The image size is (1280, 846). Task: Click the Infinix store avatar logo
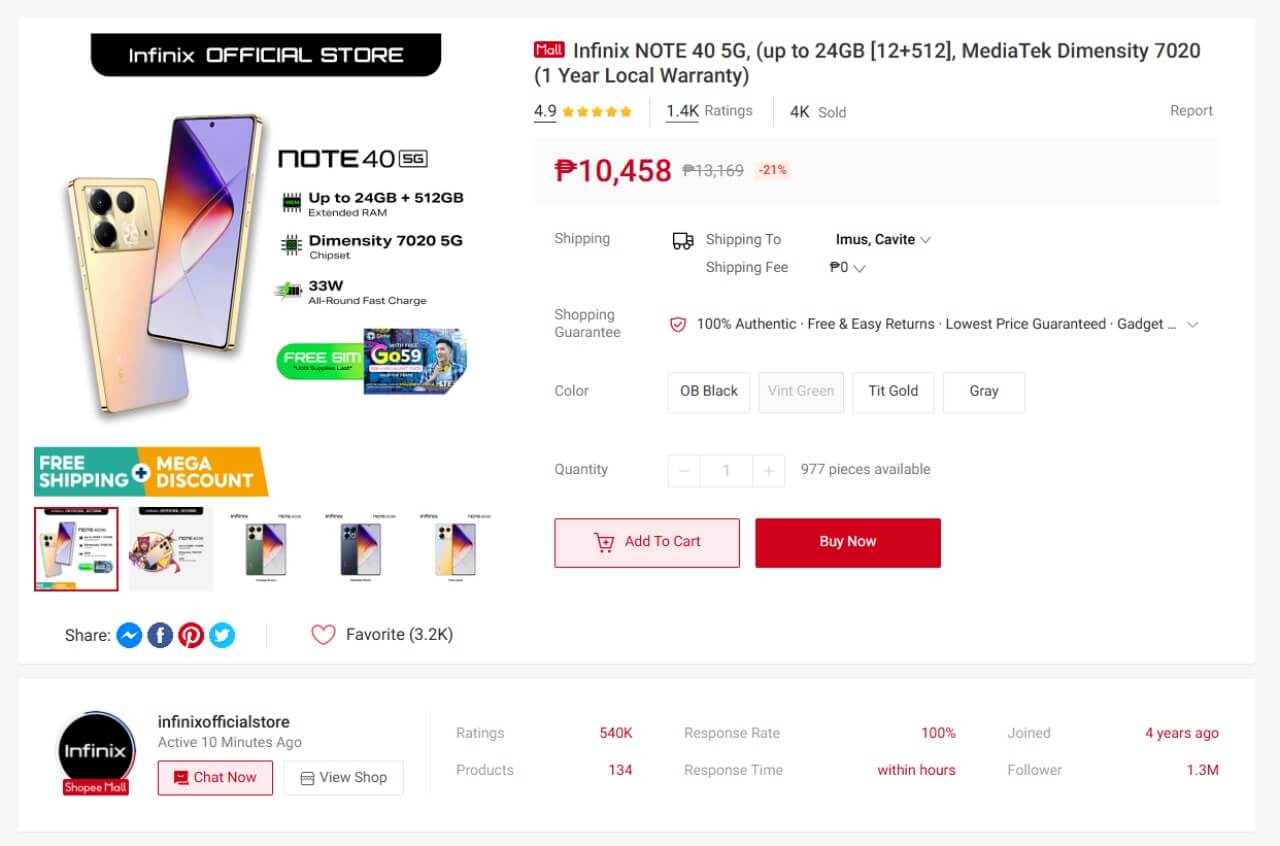96,750
